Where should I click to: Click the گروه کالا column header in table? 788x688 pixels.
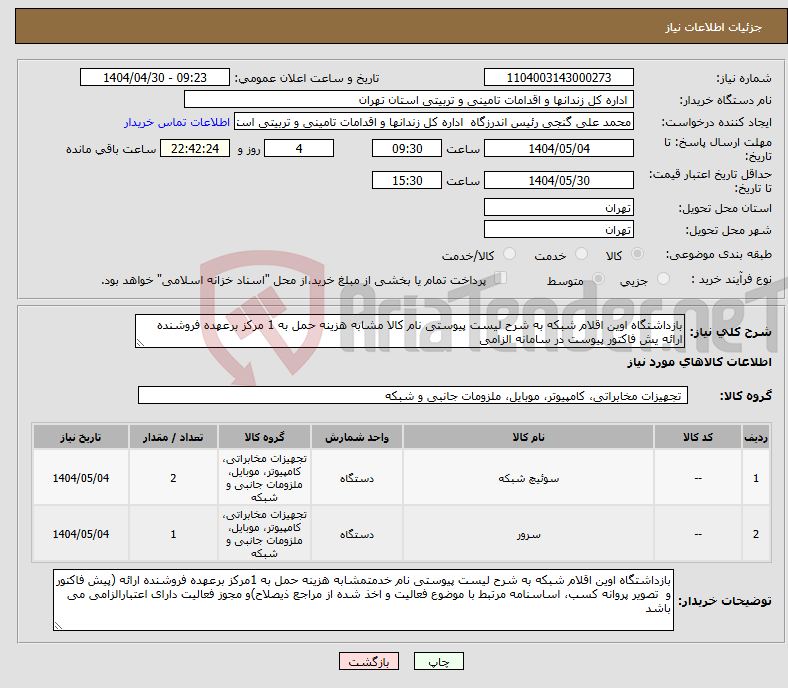click(264, 437)
